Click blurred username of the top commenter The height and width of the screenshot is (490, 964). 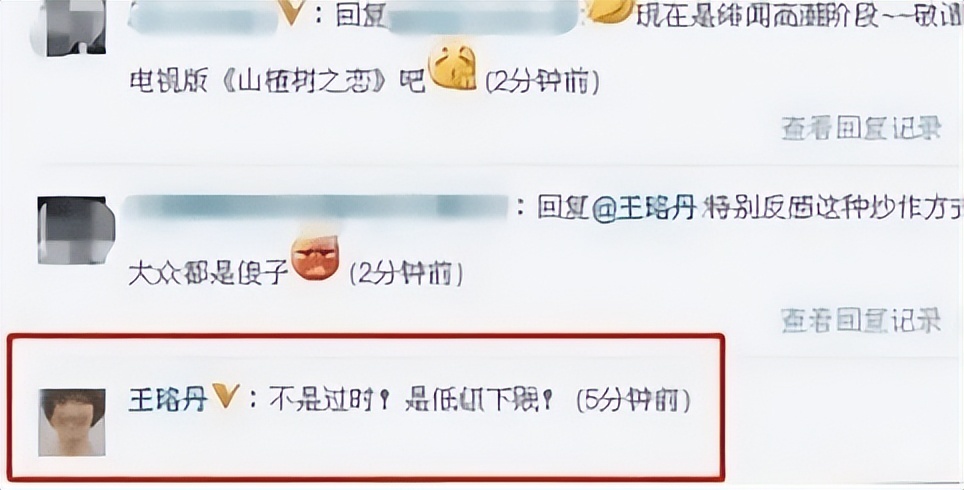coord(201,14)
